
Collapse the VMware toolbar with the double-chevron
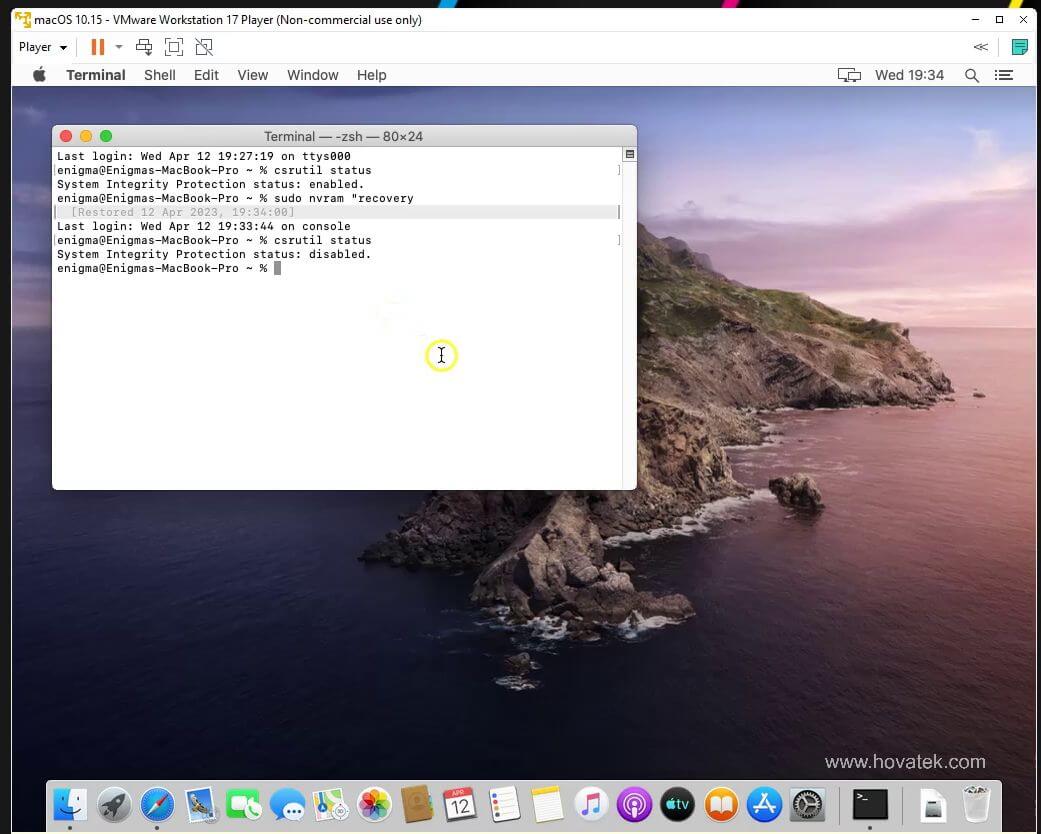point(980,47)
